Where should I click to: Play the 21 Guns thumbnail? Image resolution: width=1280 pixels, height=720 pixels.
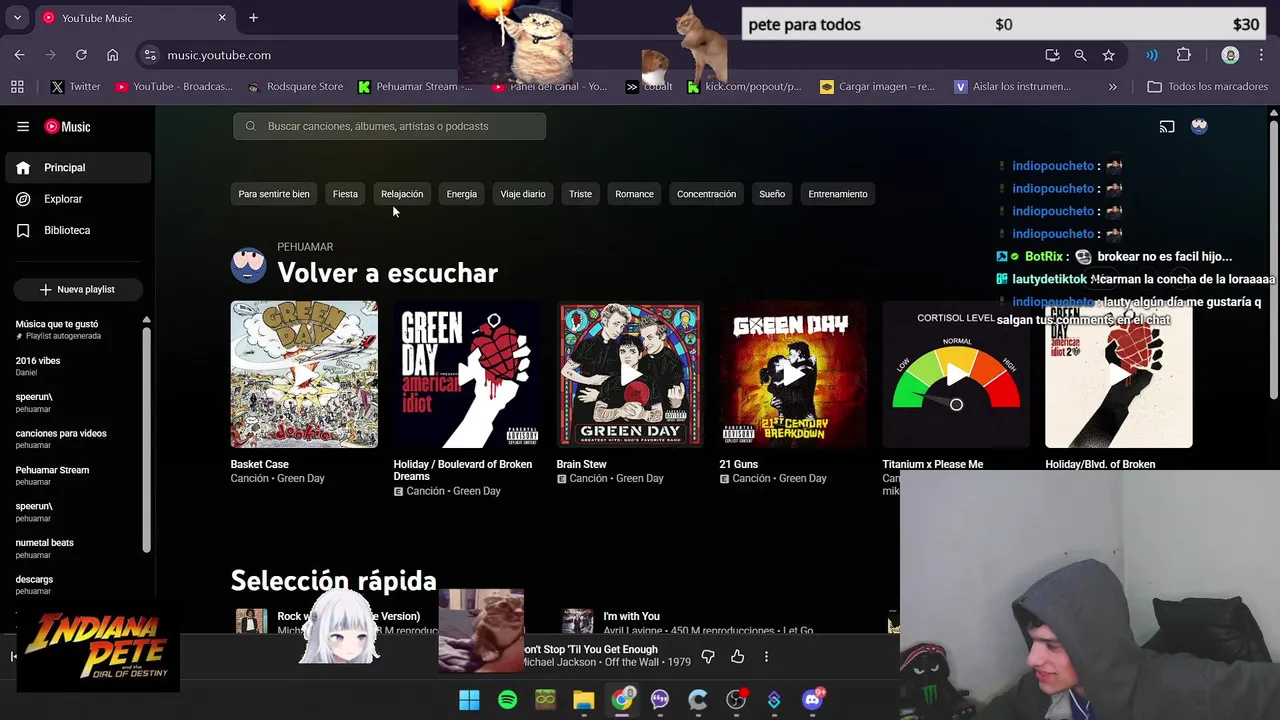(793, 374)
